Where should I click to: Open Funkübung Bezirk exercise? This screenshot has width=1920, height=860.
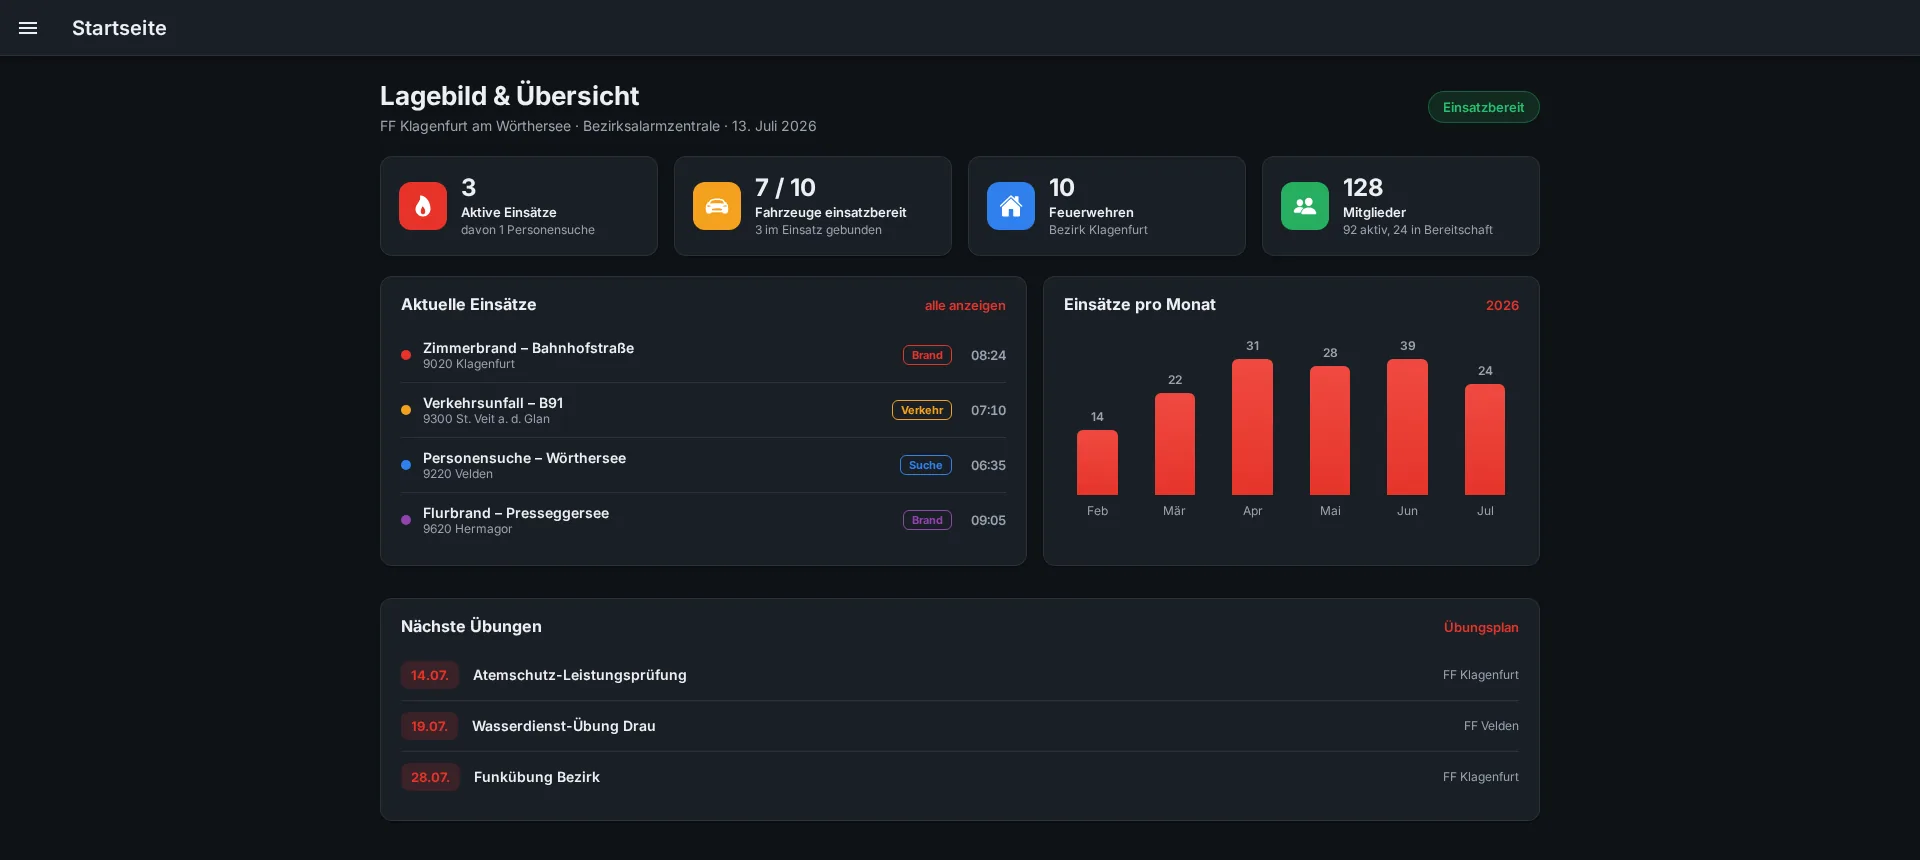pos(960,777)
